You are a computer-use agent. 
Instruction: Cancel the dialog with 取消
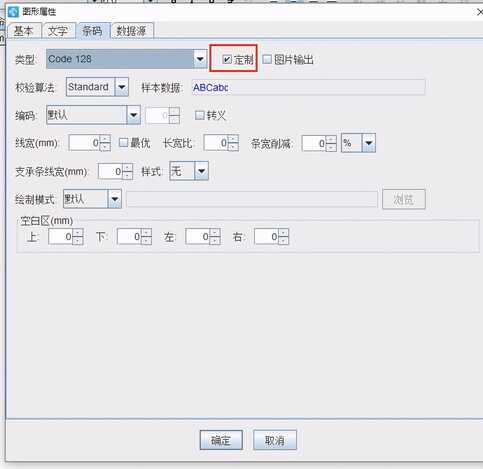(x=275, y=440)
